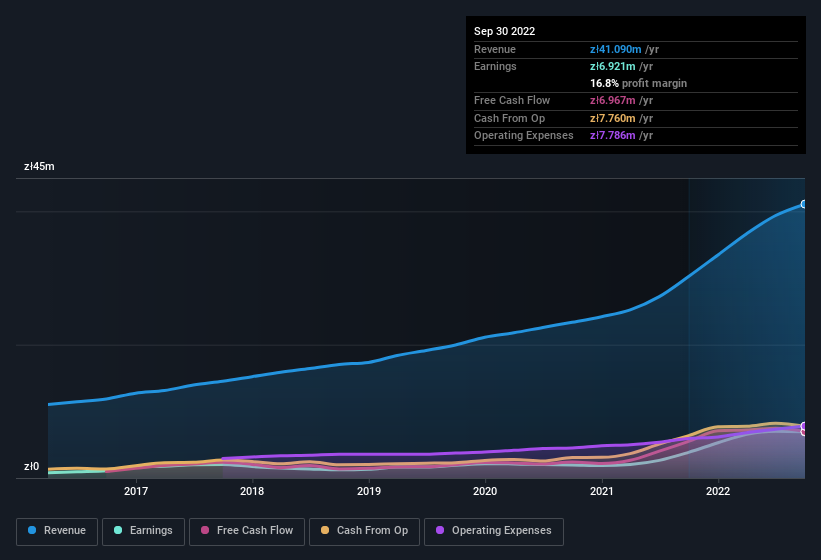Click the 2022 x-axis label
This screenshot has height=560, width=821.
tap(718, 491)
